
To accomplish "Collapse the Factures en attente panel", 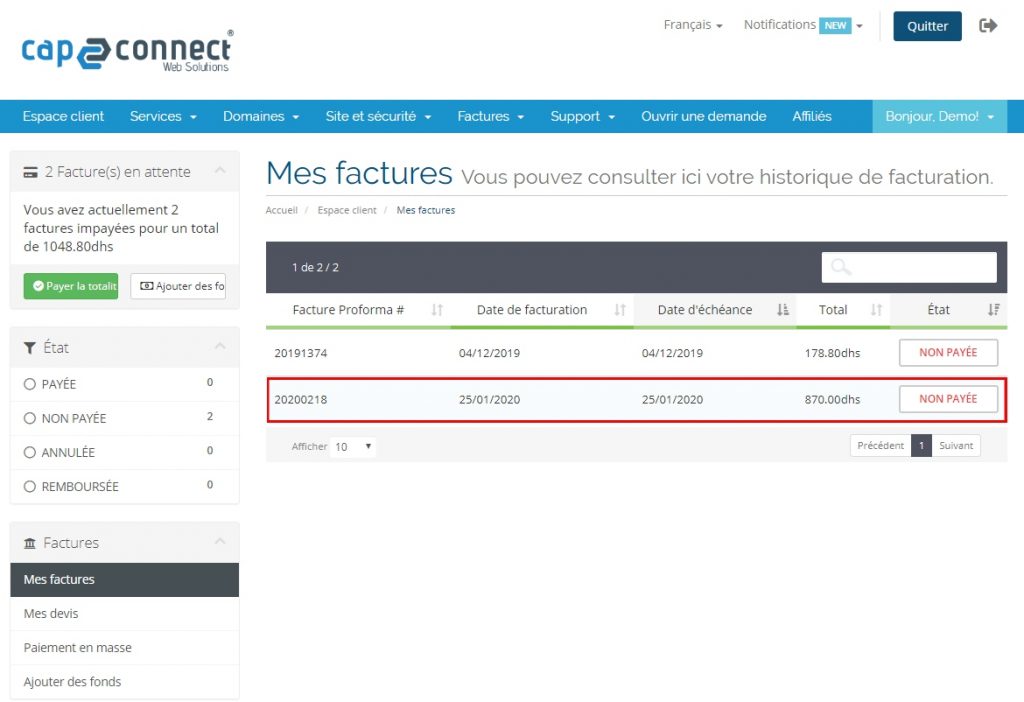I will (x=220, y=172).
